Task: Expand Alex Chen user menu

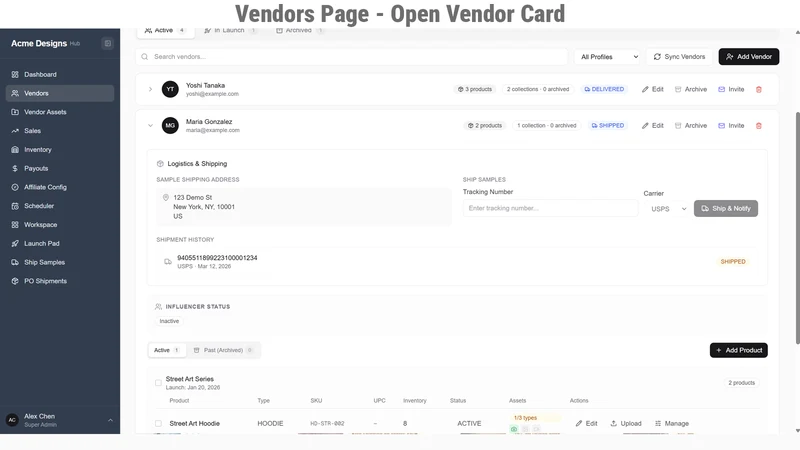Action: [x=110, y=420]
